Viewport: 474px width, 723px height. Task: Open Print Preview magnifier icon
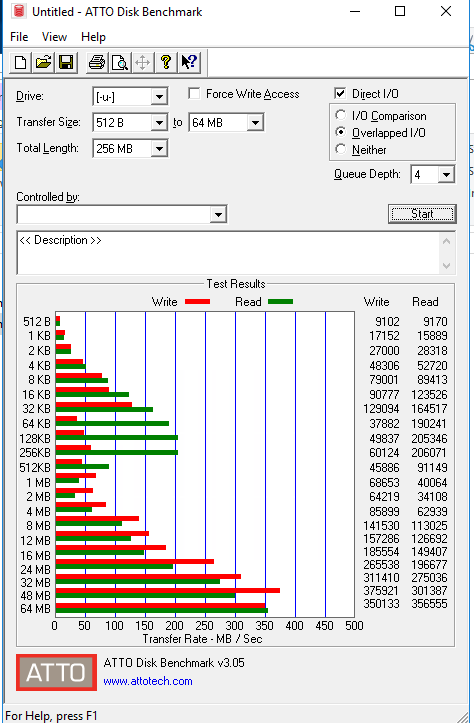(120, 62)
